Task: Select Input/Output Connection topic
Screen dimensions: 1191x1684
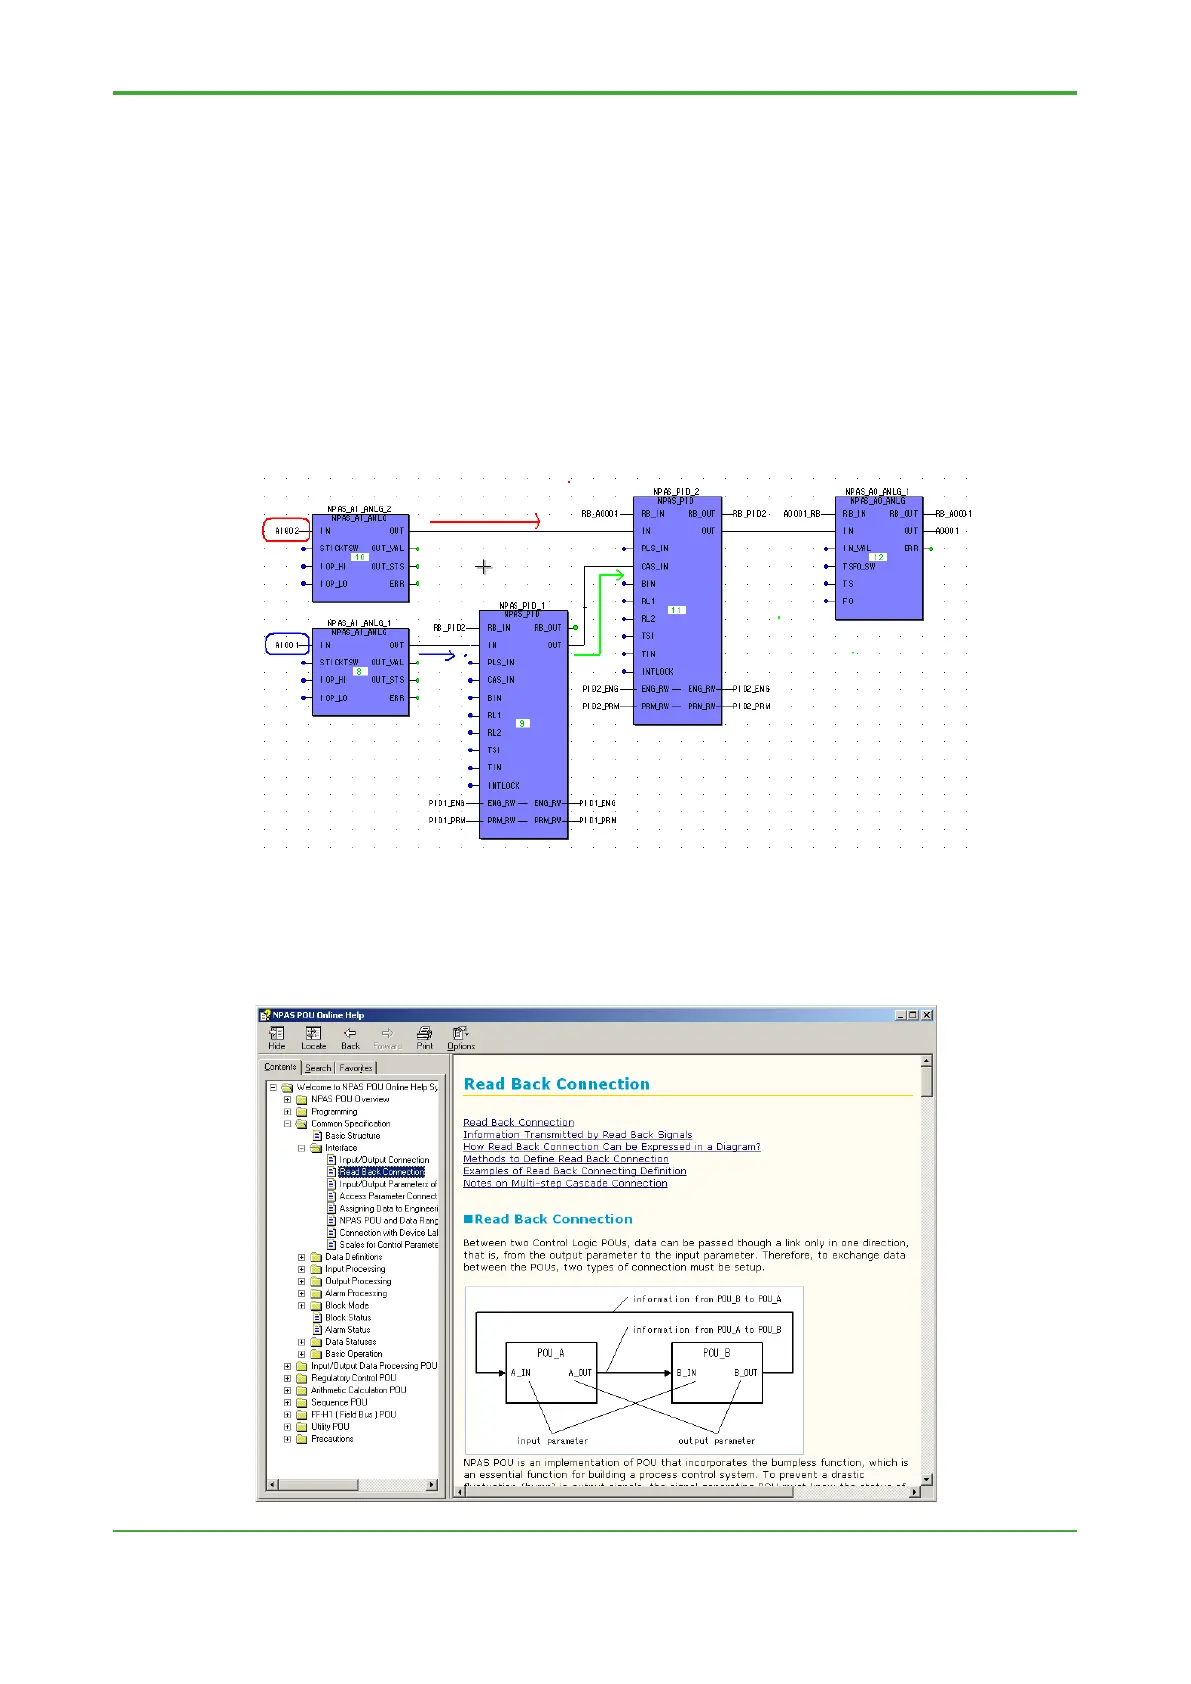Action: point(384,1160)
